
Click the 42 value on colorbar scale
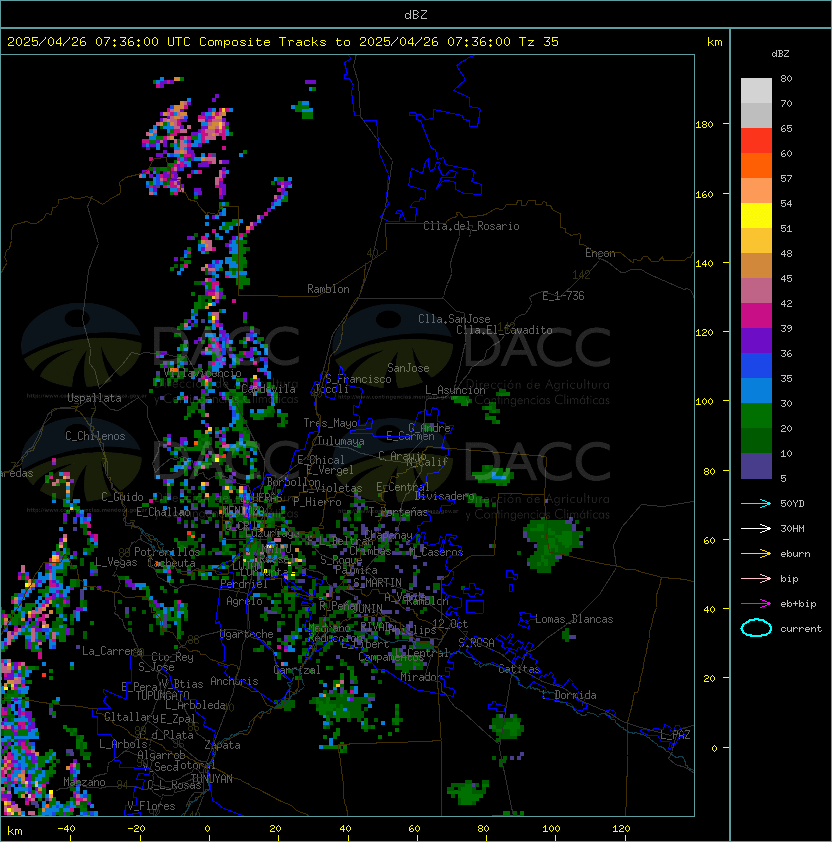[786, 303]
